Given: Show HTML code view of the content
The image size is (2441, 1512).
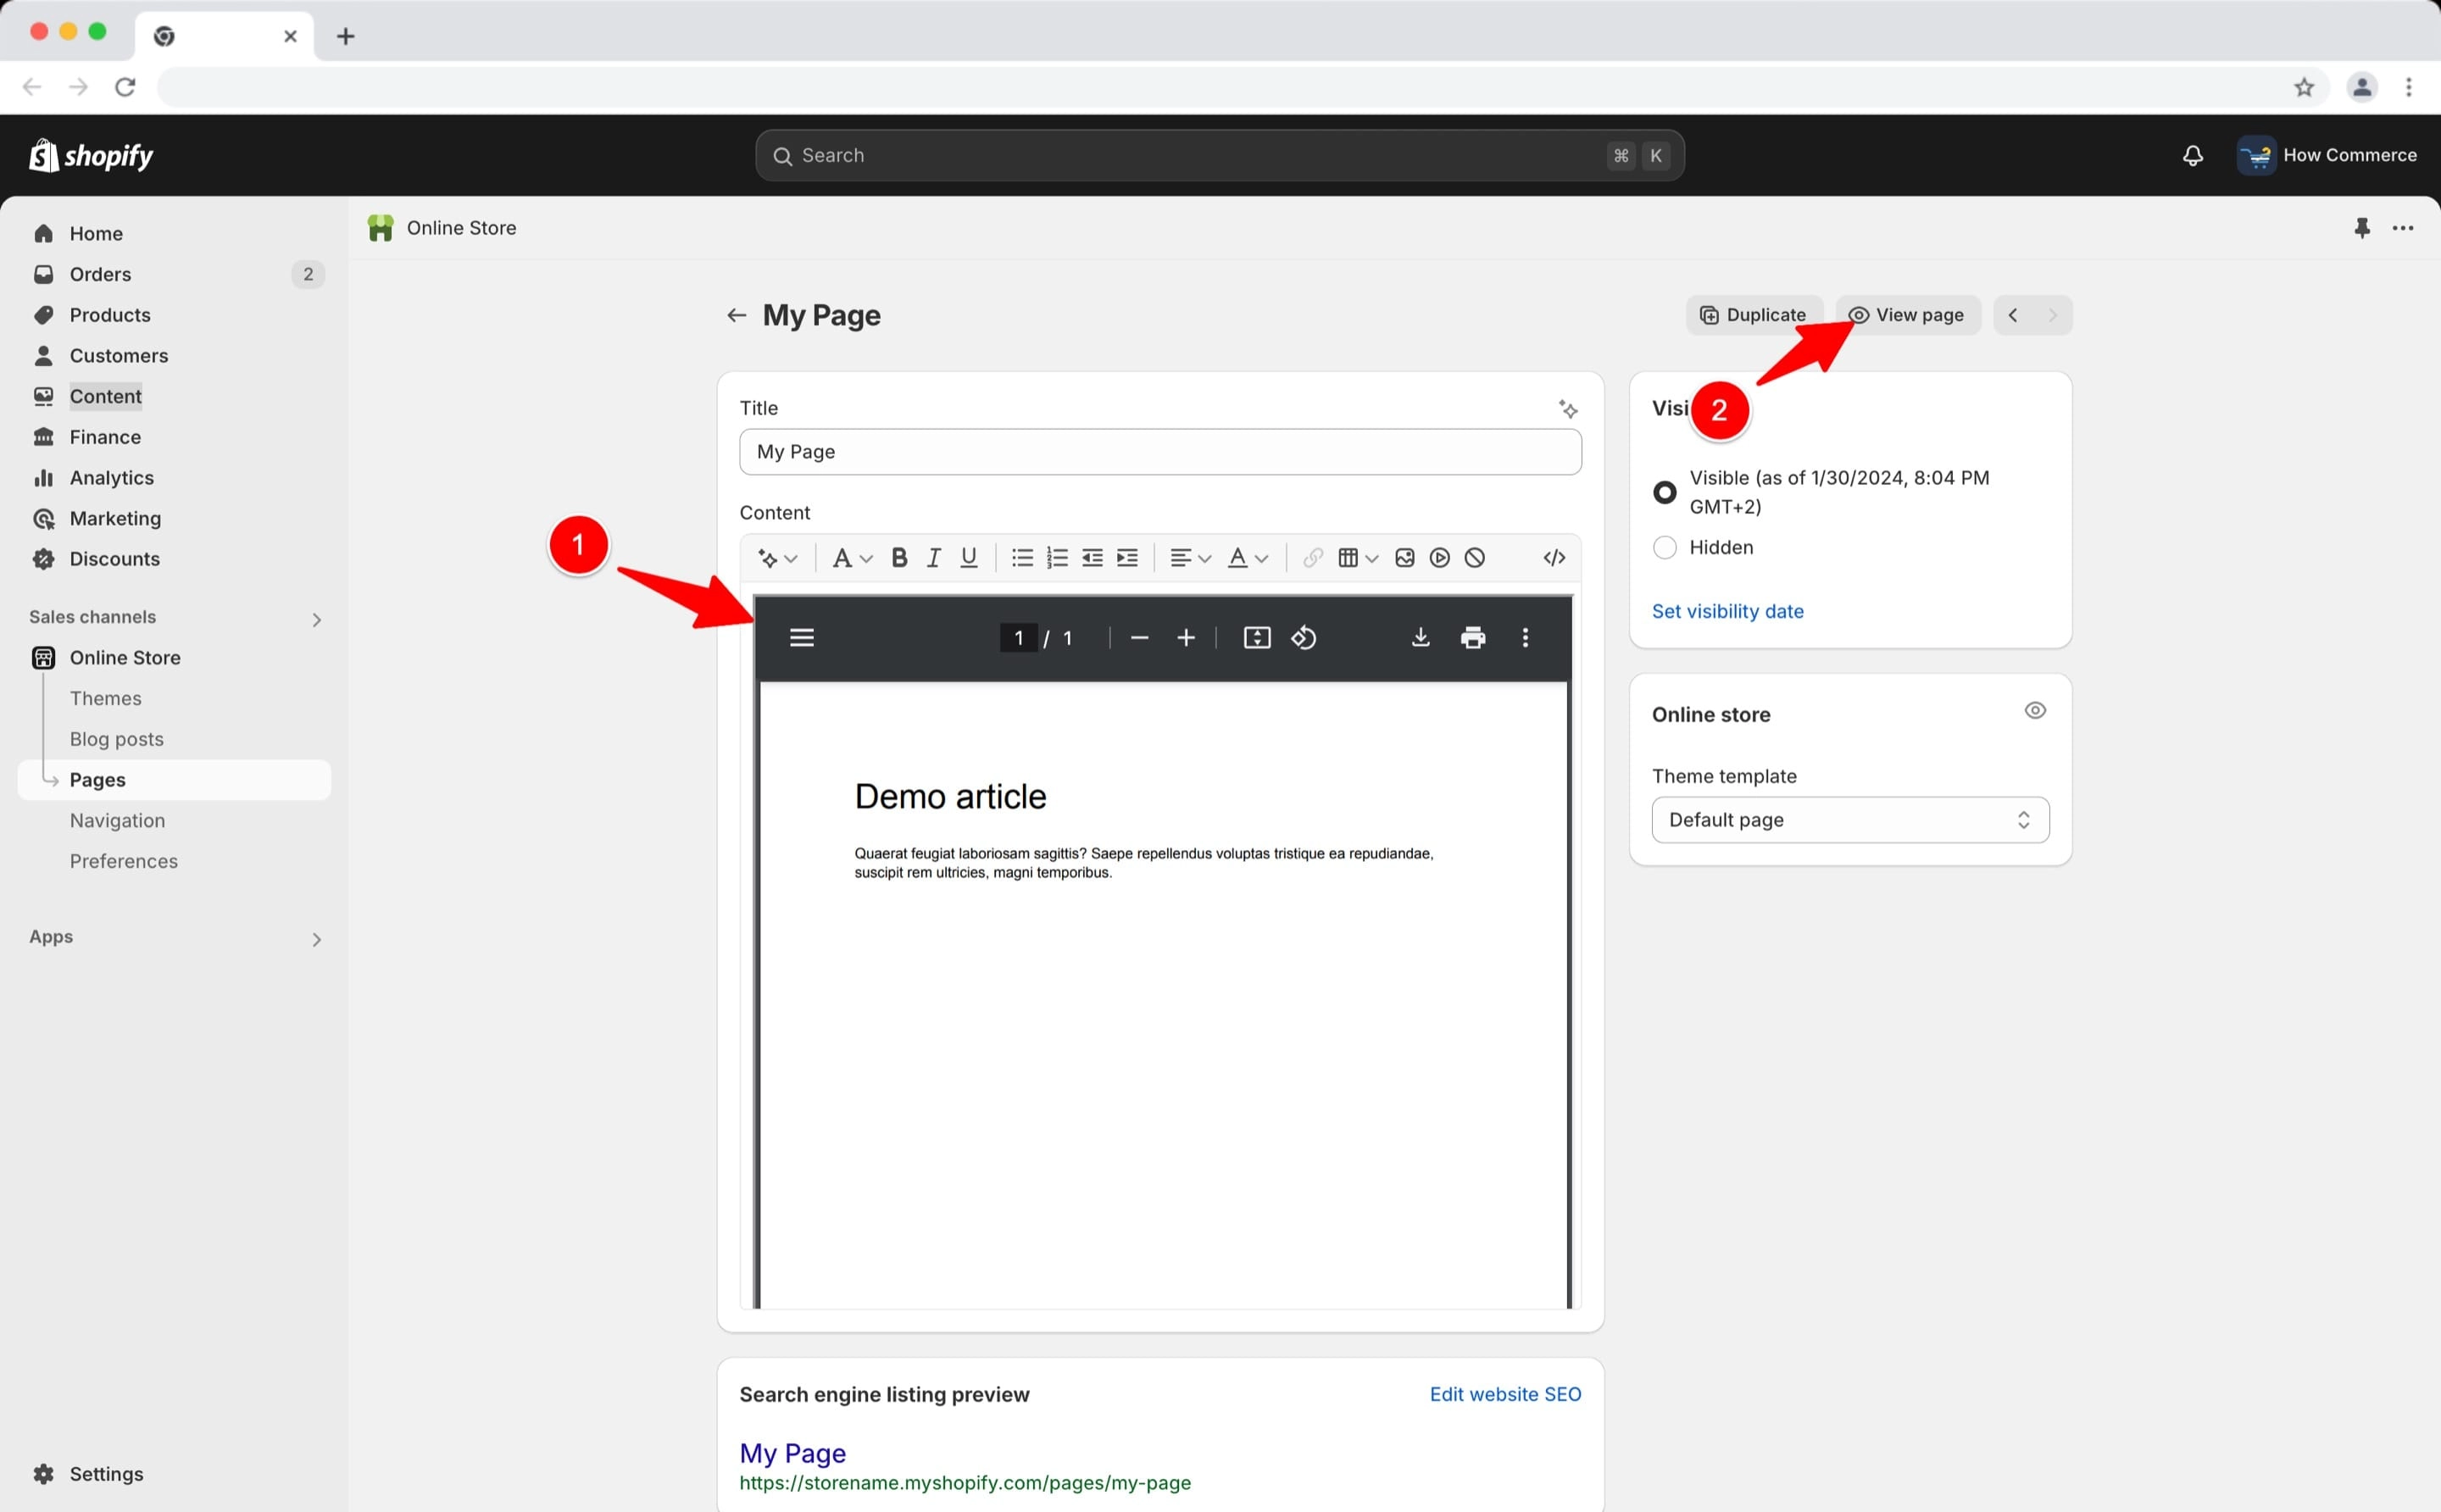Looking at the screenshot, I should pyautogui.click(x=1554, y=558).
